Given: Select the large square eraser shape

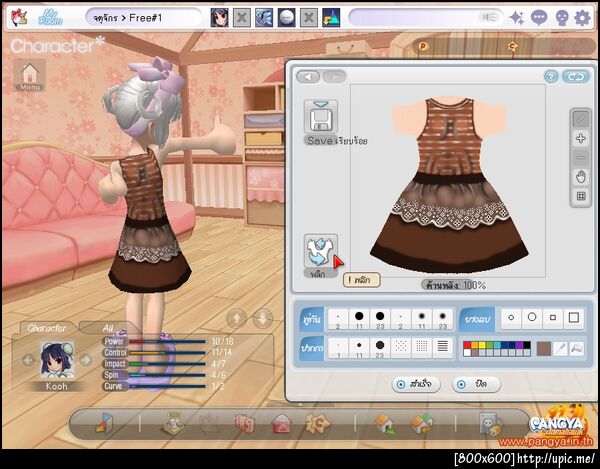Looking at the screenshot, I should pos(574,318).
